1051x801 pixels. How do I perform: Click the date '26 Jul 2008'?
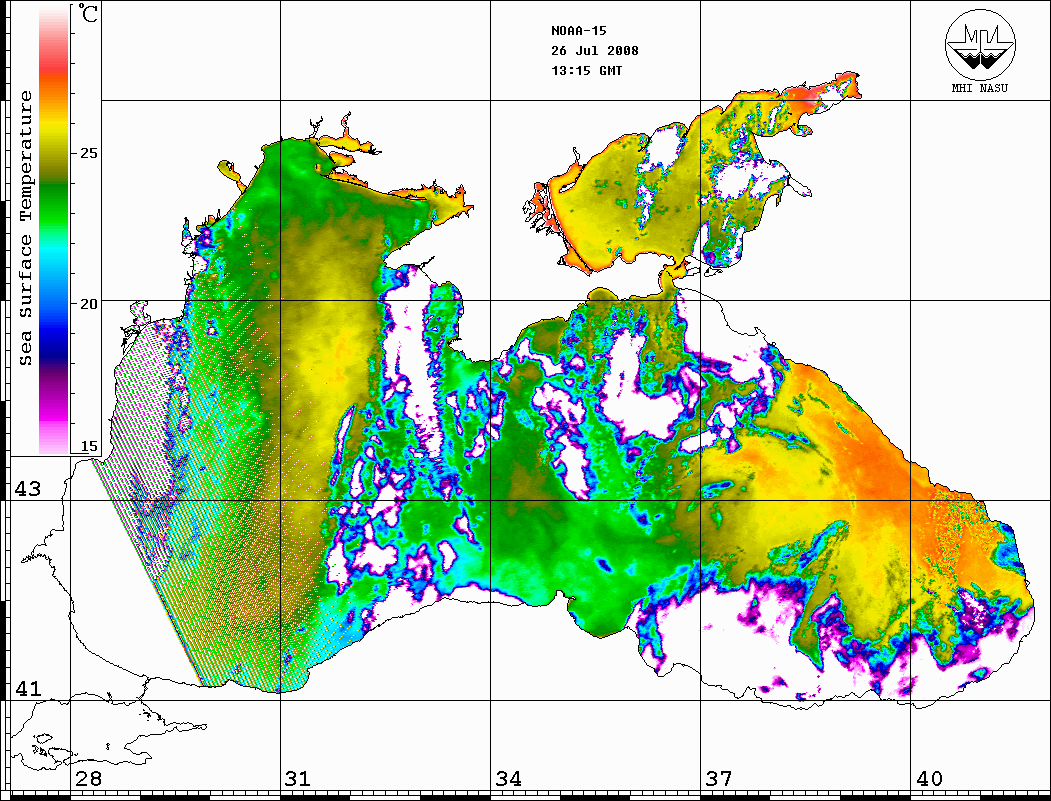pos(595,50)
